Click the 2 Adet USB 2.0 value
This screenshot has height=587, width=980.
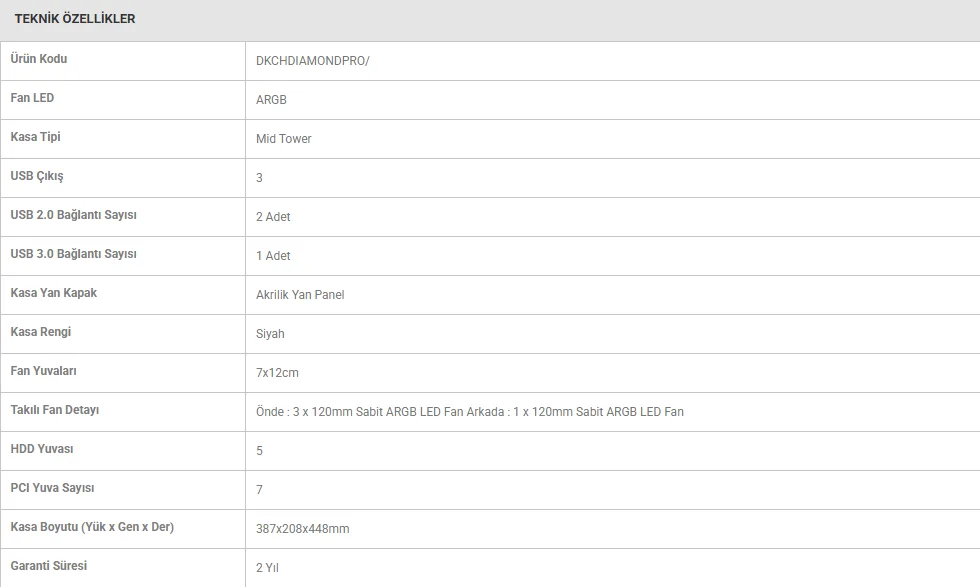273,217
